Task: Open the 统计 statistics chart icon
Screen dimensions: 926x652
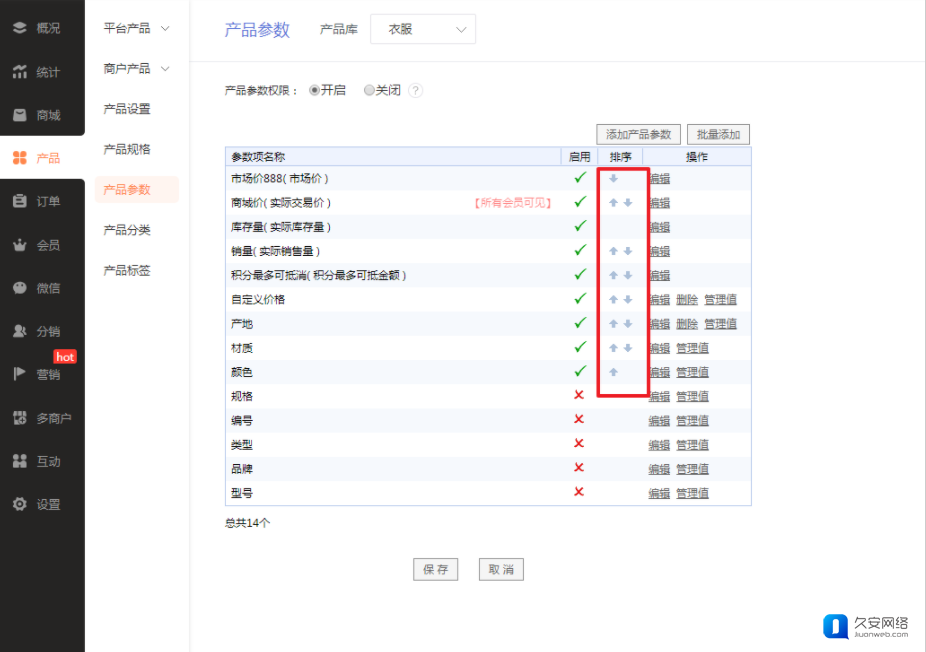Action: pos(19,72)
